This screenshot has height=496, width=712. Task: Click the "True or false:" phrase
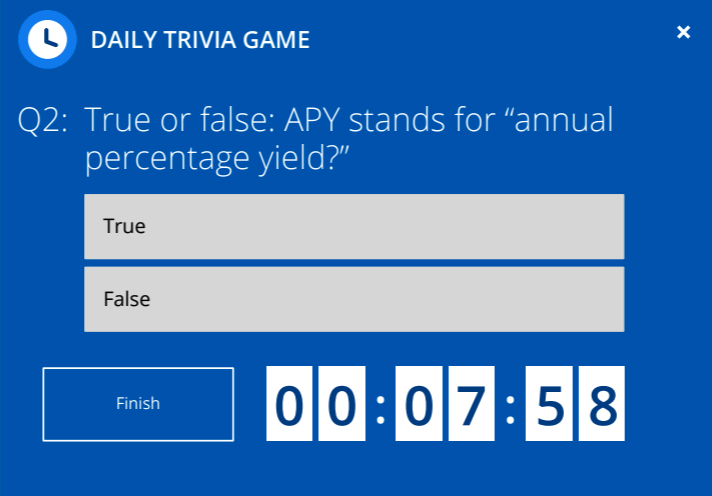click(180, 119)
